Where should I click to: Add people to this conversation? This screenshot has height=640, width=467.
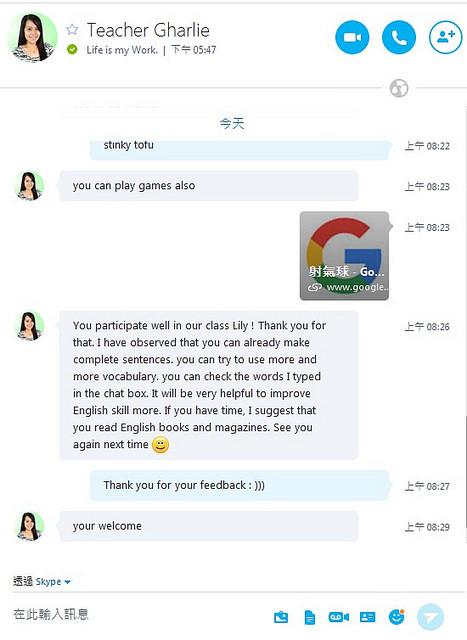446,38
